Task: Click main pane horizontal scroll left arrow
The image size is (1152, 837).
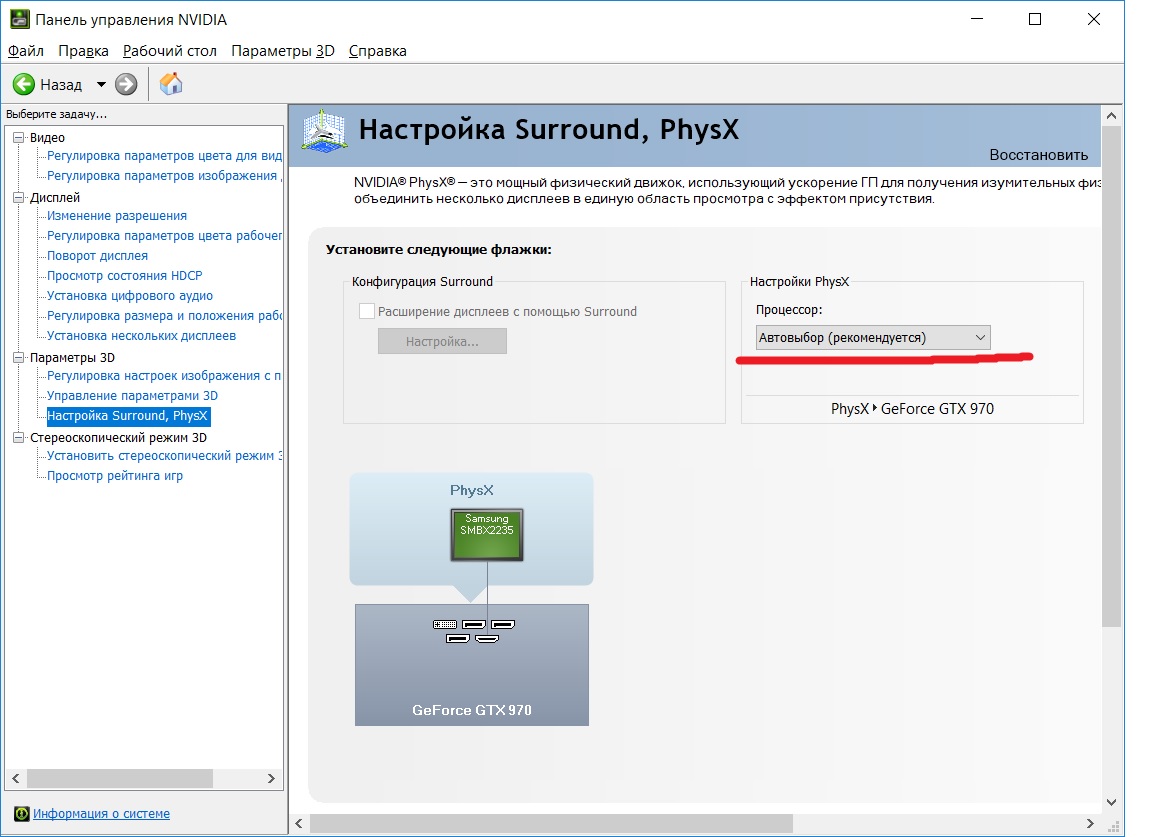Action: pyautogui.click(x=299, y=823)
